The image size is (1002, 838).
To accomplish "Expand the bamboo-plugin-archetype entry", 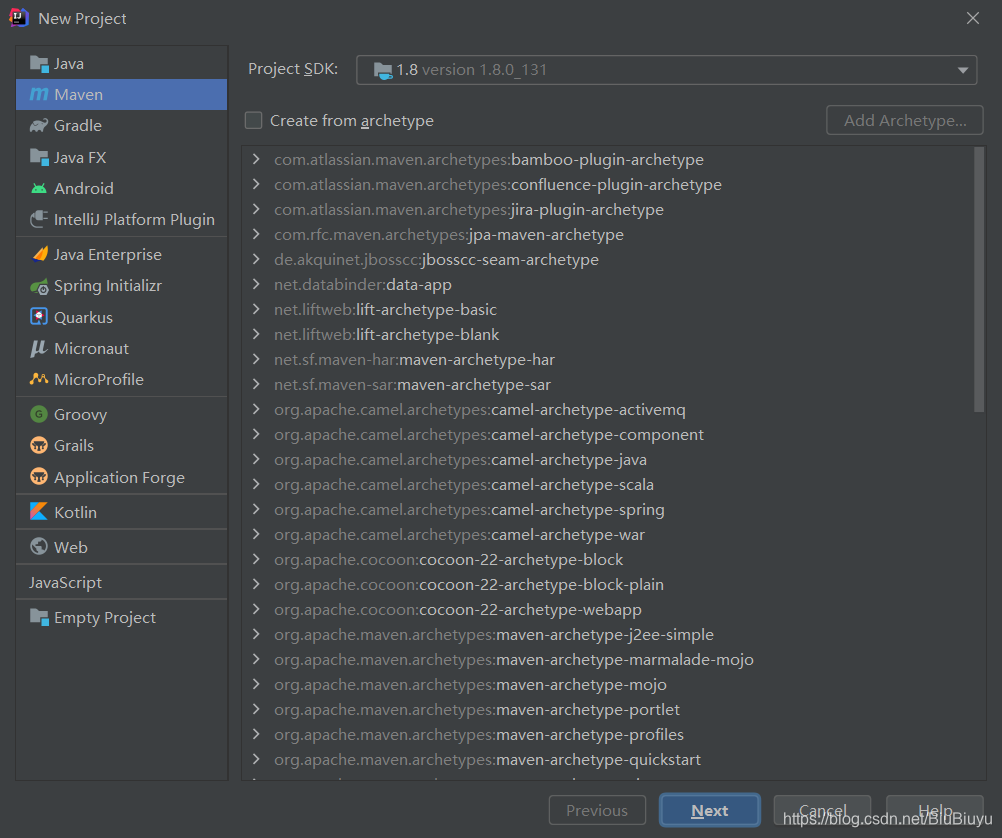I will click(256, 159).
